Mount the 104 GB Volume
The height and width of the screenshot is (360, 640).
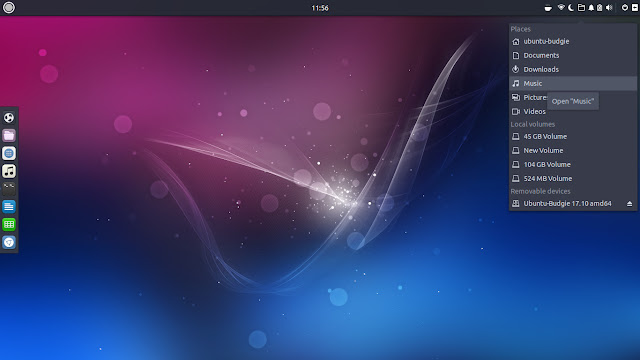[x=573, y=164]
